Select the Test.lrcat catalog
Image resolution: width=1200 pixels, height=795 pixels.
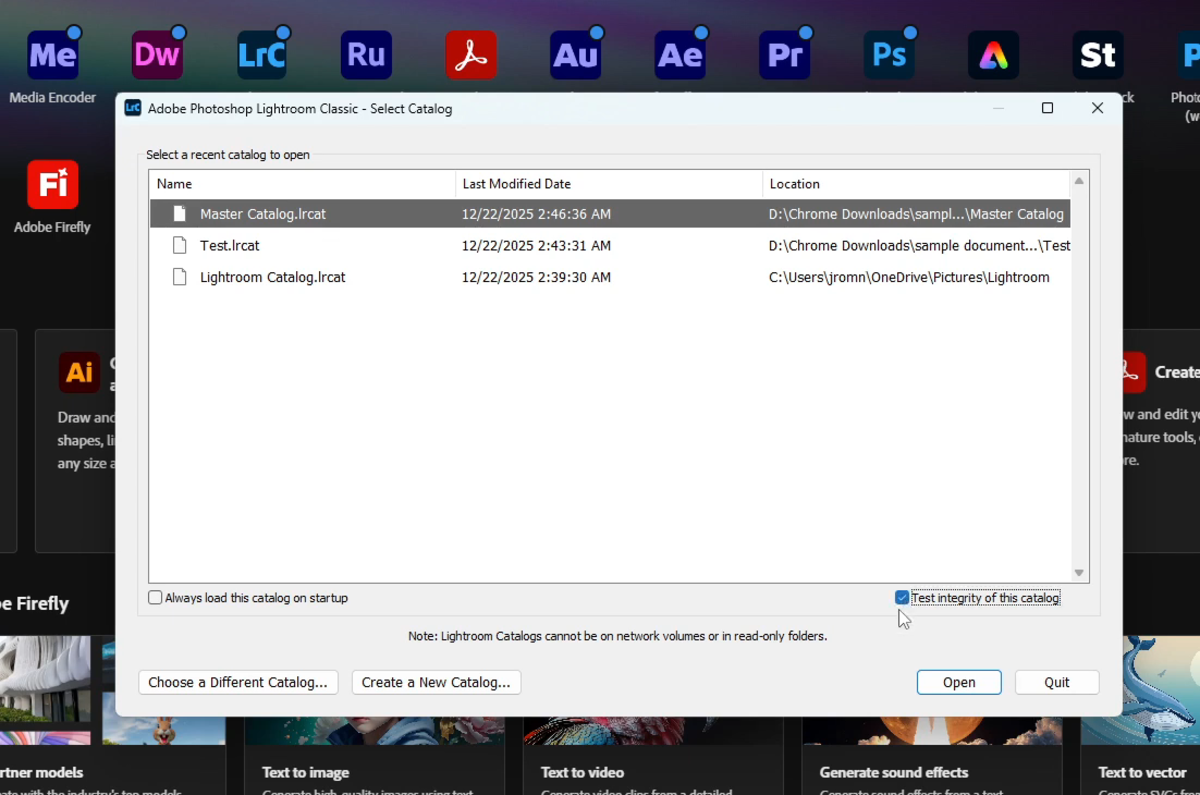610,245
